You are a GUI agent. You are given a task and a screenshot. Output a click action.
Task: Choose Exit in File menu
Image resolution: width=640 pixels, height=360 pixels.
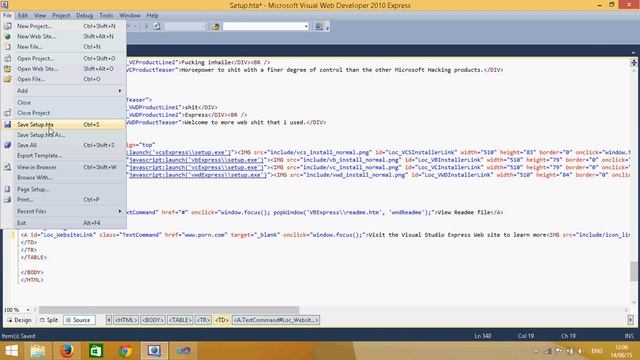coord(64,223)
